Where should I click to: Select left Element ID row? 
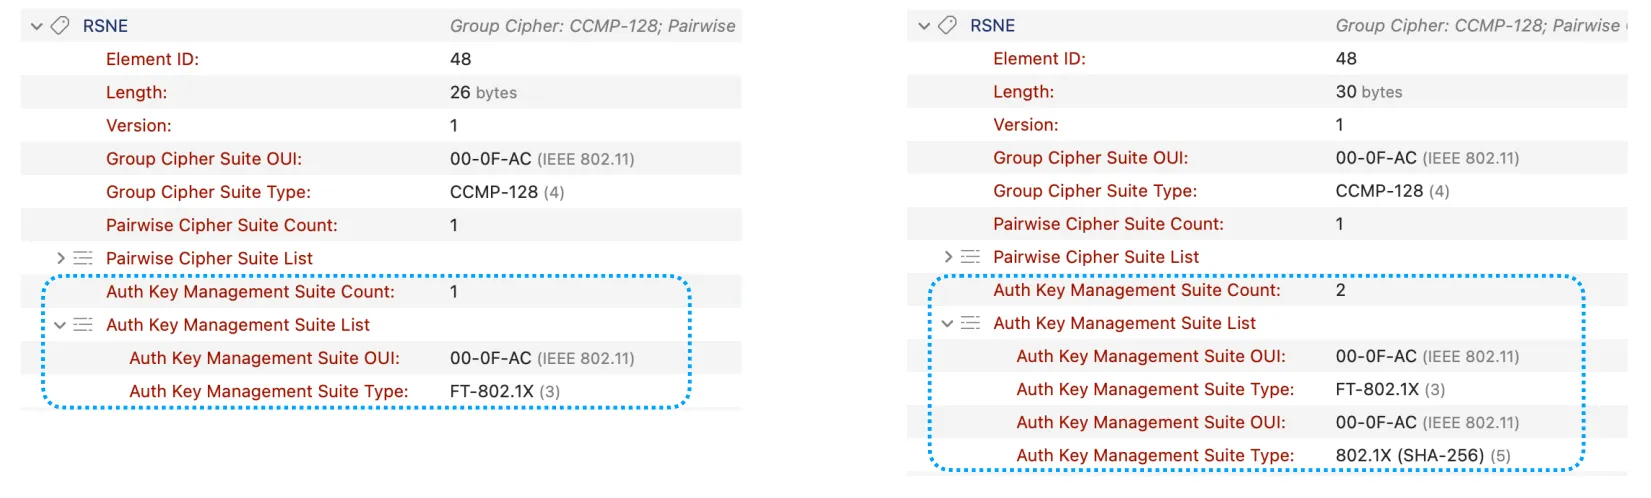click(381, 59)
